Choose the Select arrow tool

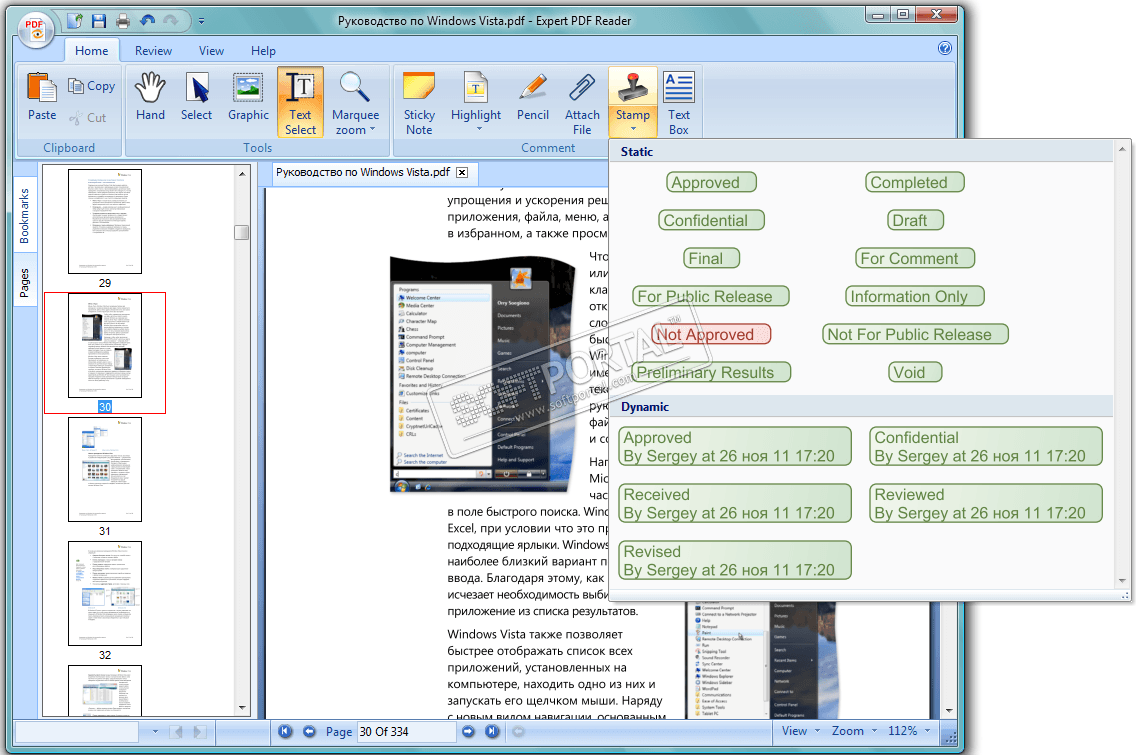click(x=196, y=97)
